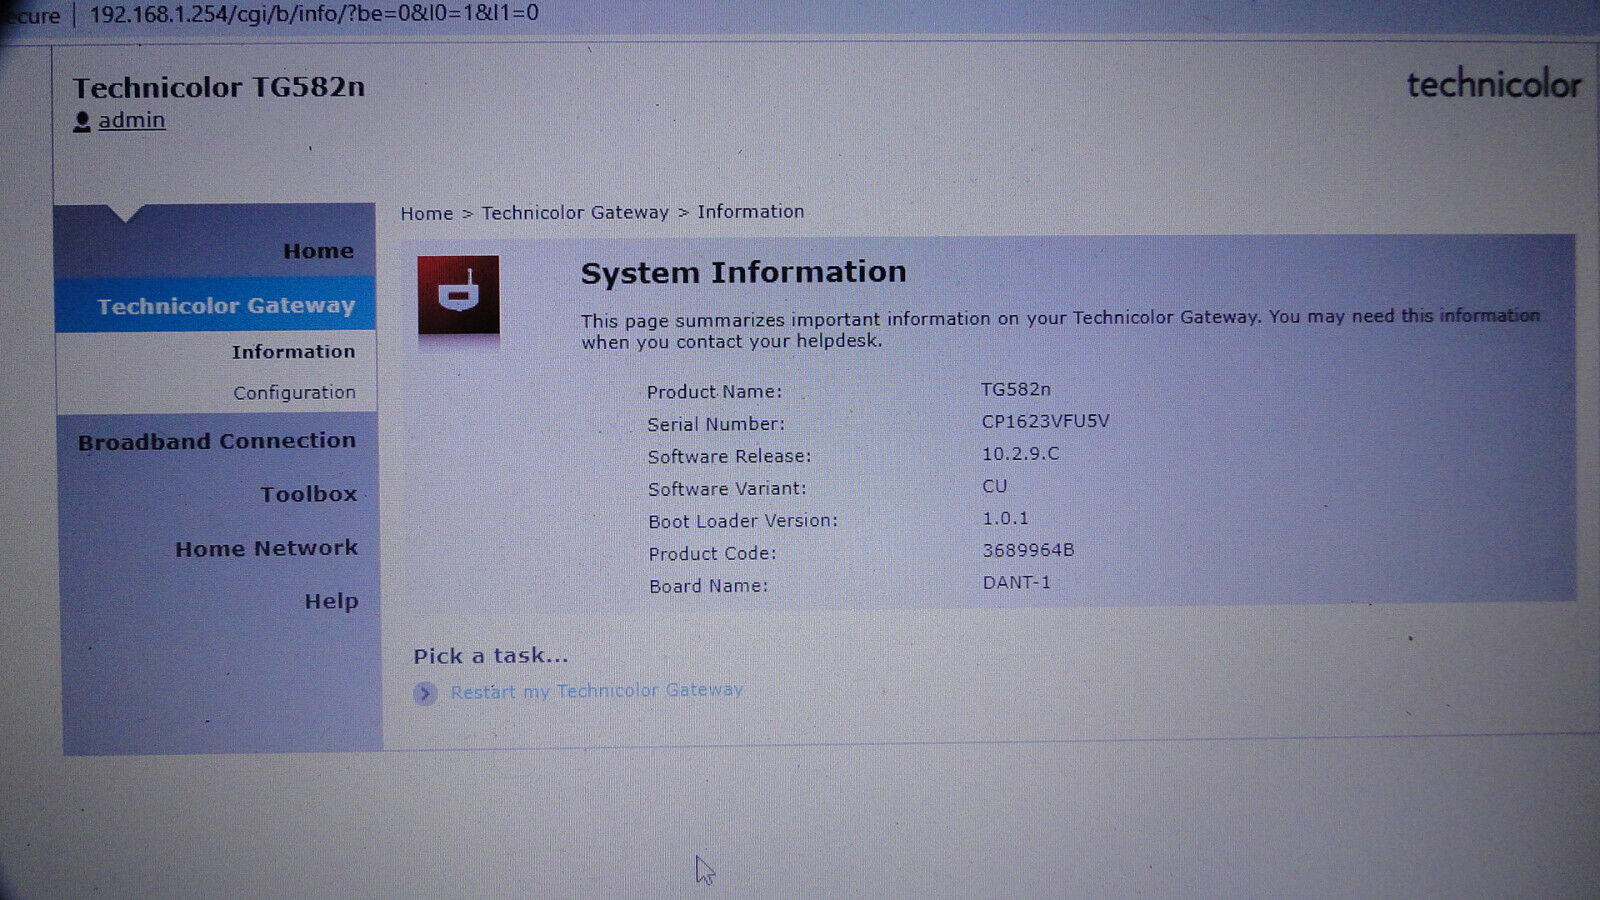Click the Board Name label
Viewport: 1600px width, 900px height.
tap(708, 586)
